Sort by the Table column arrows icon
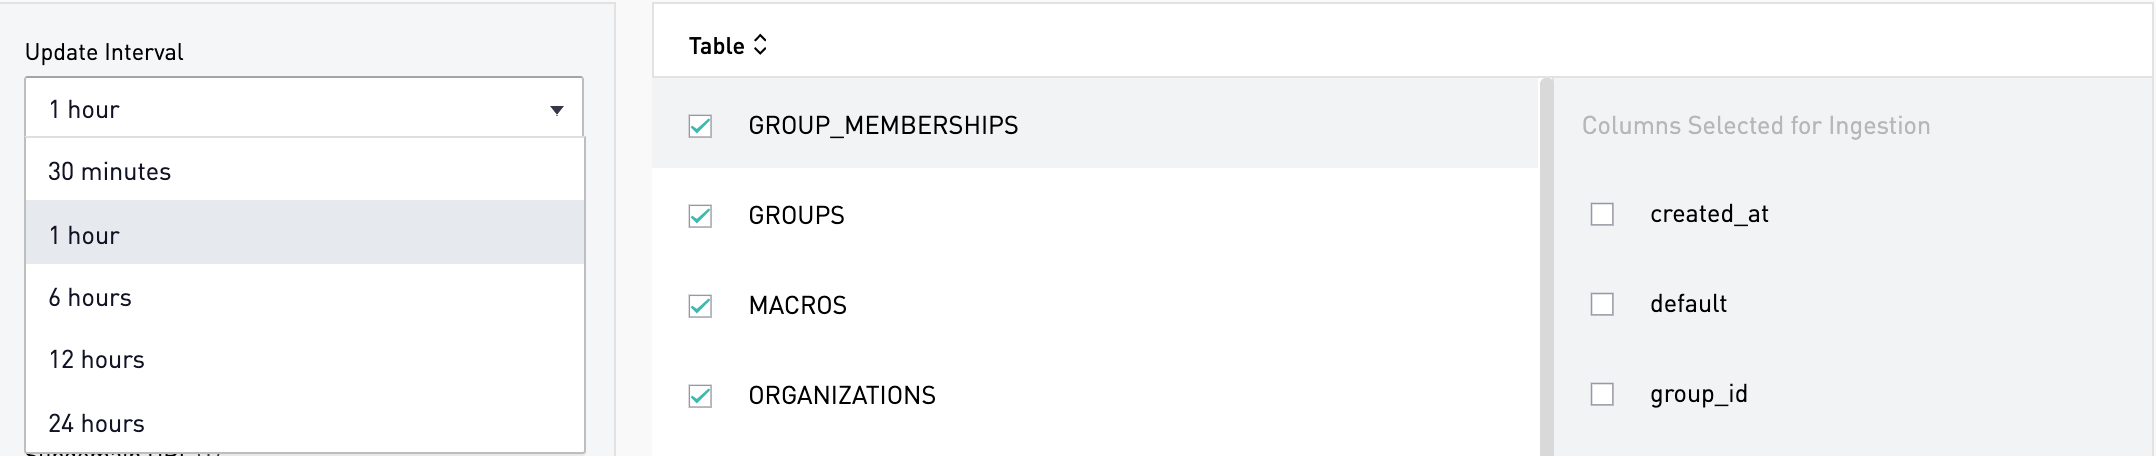Viewport: 2156px width, 456px height. (x=760, y=45)
